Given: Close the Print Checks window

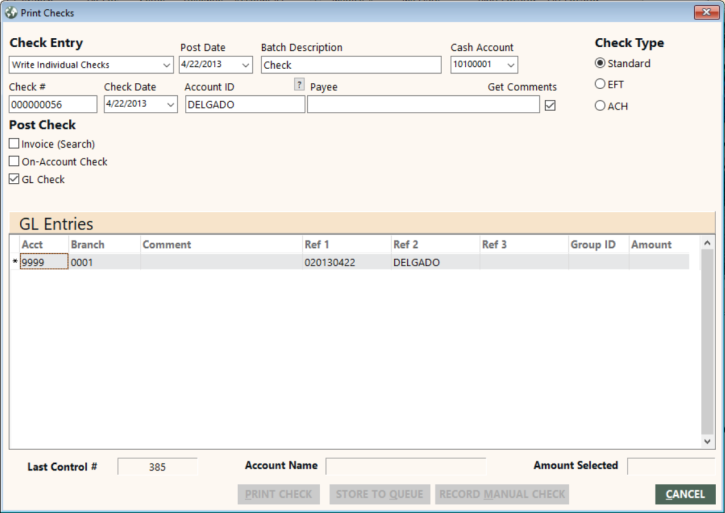Looking at the screenshot, I should click(x=707, y=12).
